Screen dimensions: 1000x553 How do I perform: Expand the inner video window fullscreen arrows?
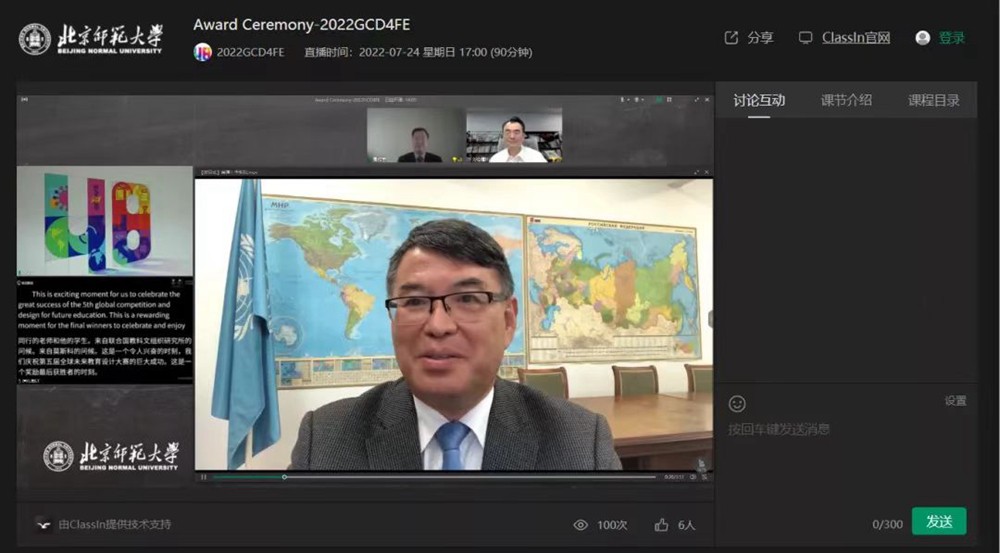(x=696, y=172)
